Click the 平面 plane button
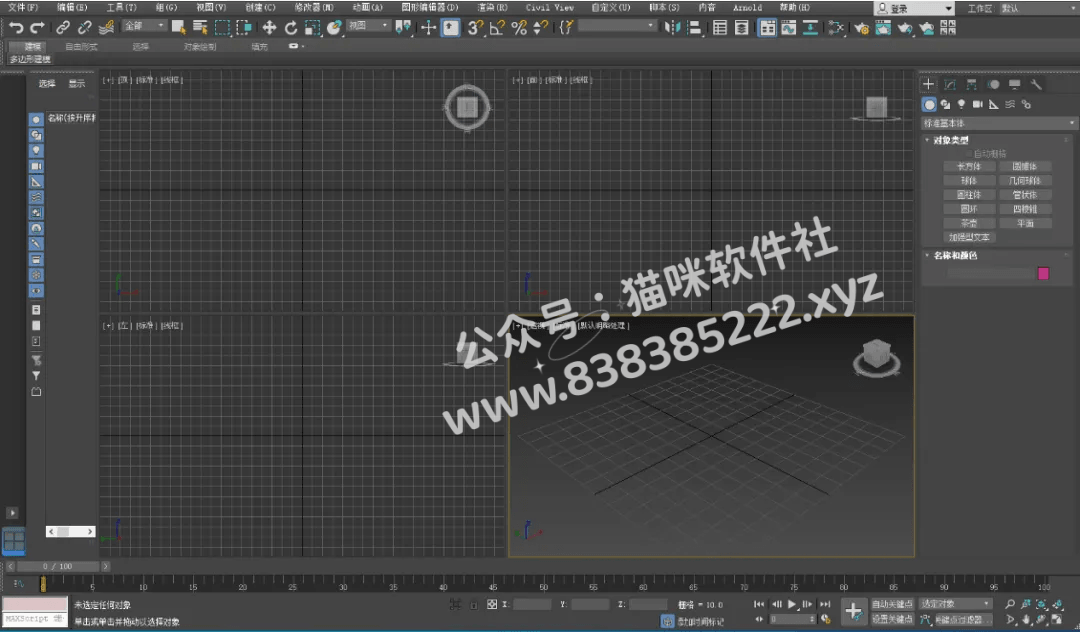 pyautogui.click(x=1025, y=223)
